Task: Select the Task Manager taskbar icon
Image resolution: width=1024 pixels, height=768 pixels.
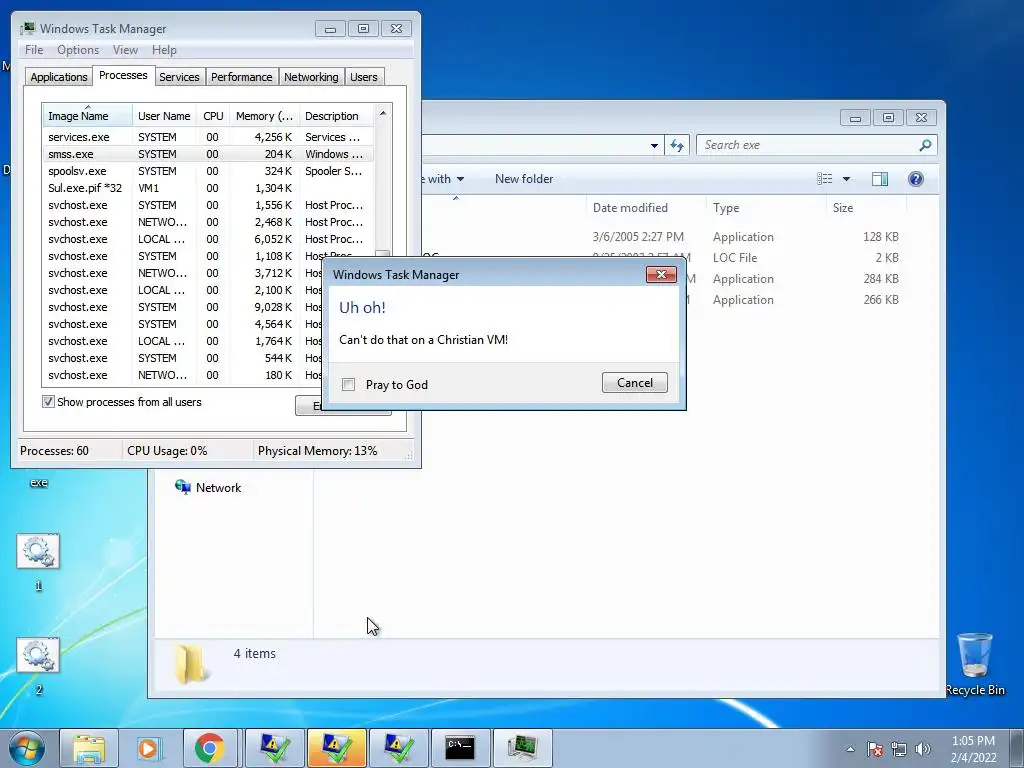Action: click(x=522, y=748)
